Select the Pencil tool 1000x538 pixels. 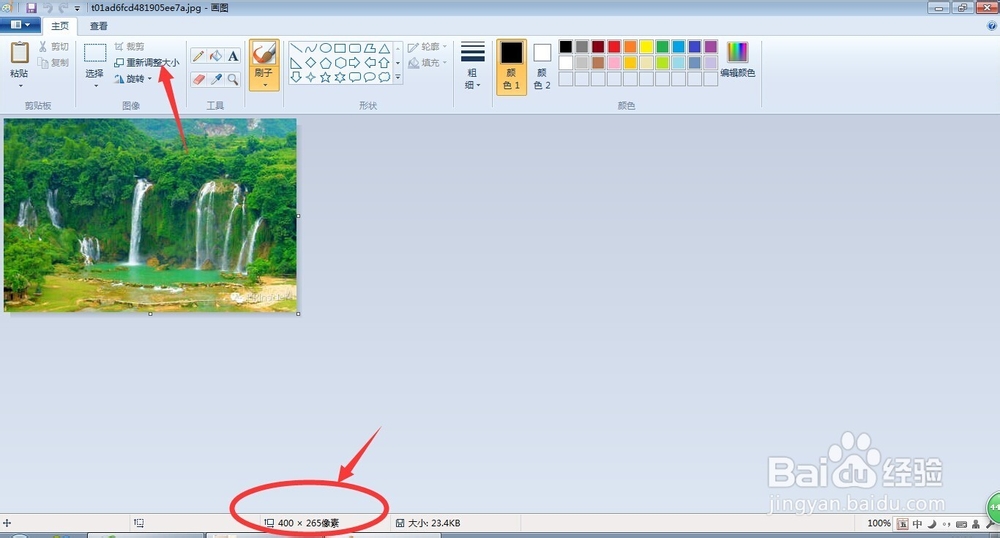[x=198, y=56]
